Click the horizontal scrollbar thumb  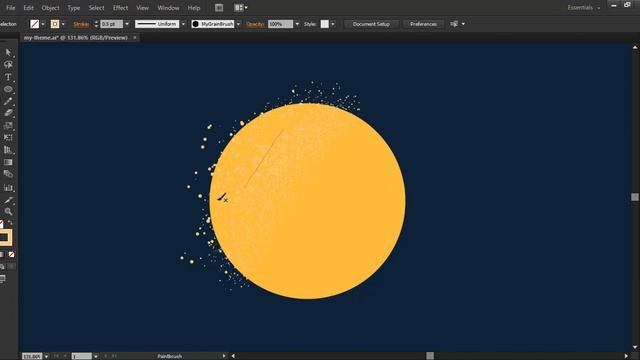[430, 356]
